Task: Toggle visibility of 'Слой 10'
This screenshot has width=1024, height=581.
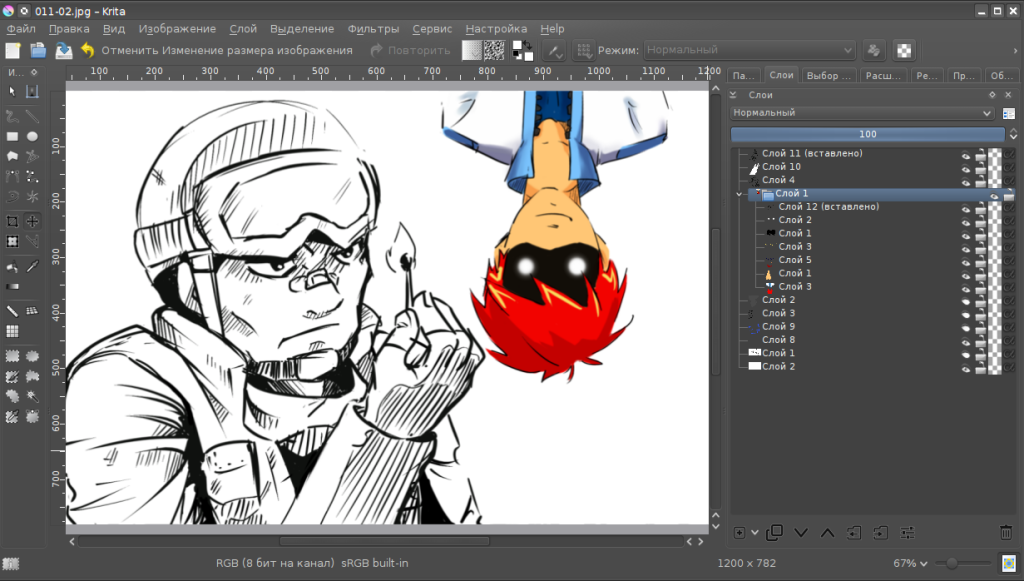Action: tap(966, 168)
